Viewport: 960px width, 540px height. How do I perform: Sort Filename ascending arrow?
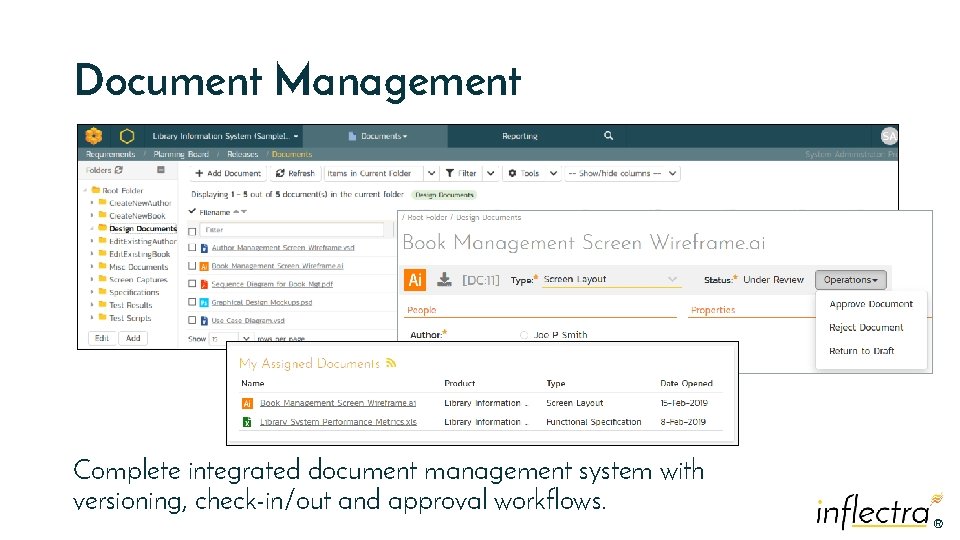pos(236,212)
